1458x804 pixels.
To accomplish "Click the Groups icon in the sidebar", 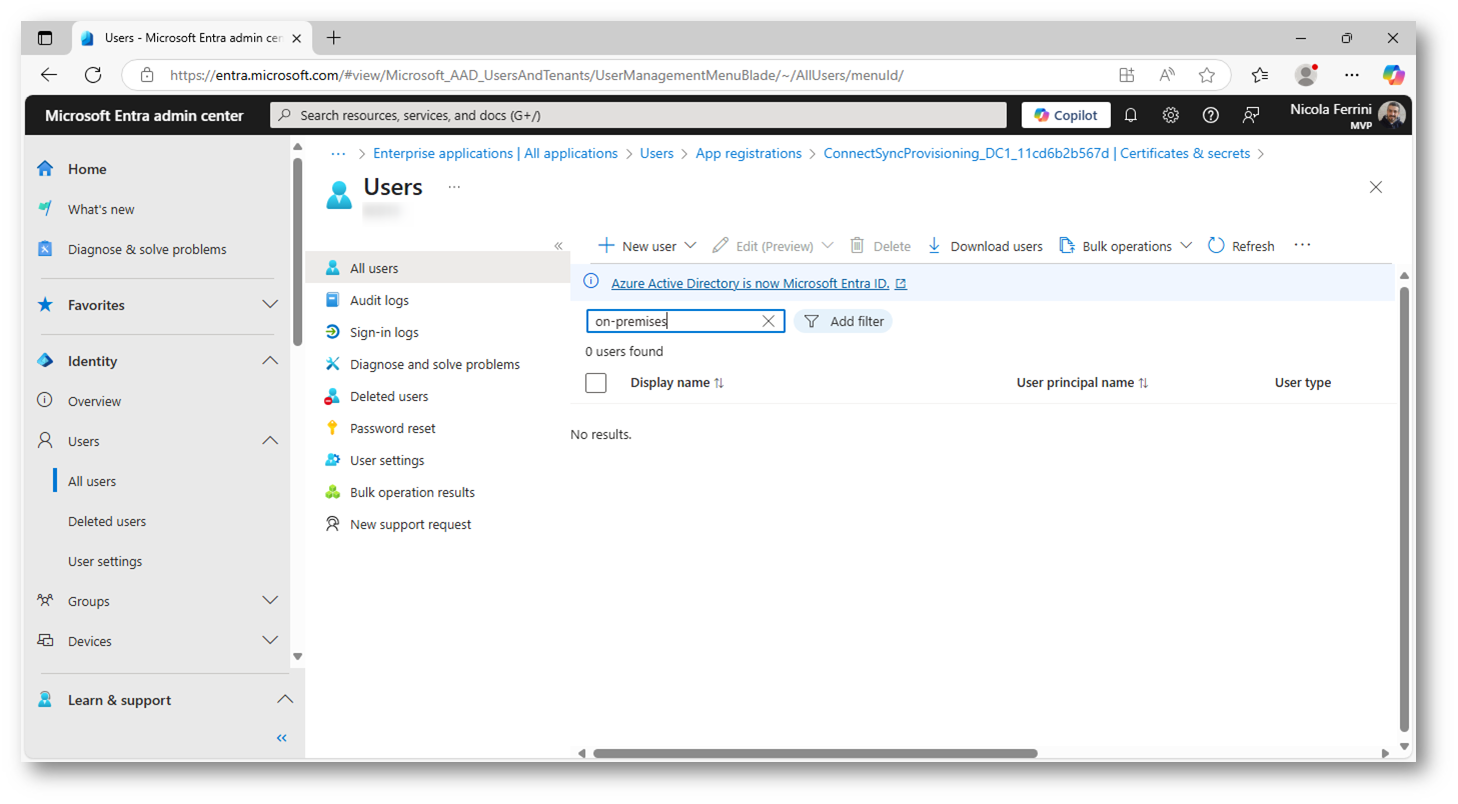I will (x=44, y=601).
